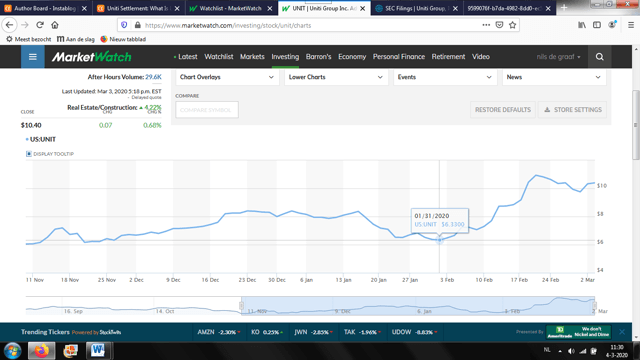Open the site search magnifier icon
640x360 pixels.
pos(599,57)
